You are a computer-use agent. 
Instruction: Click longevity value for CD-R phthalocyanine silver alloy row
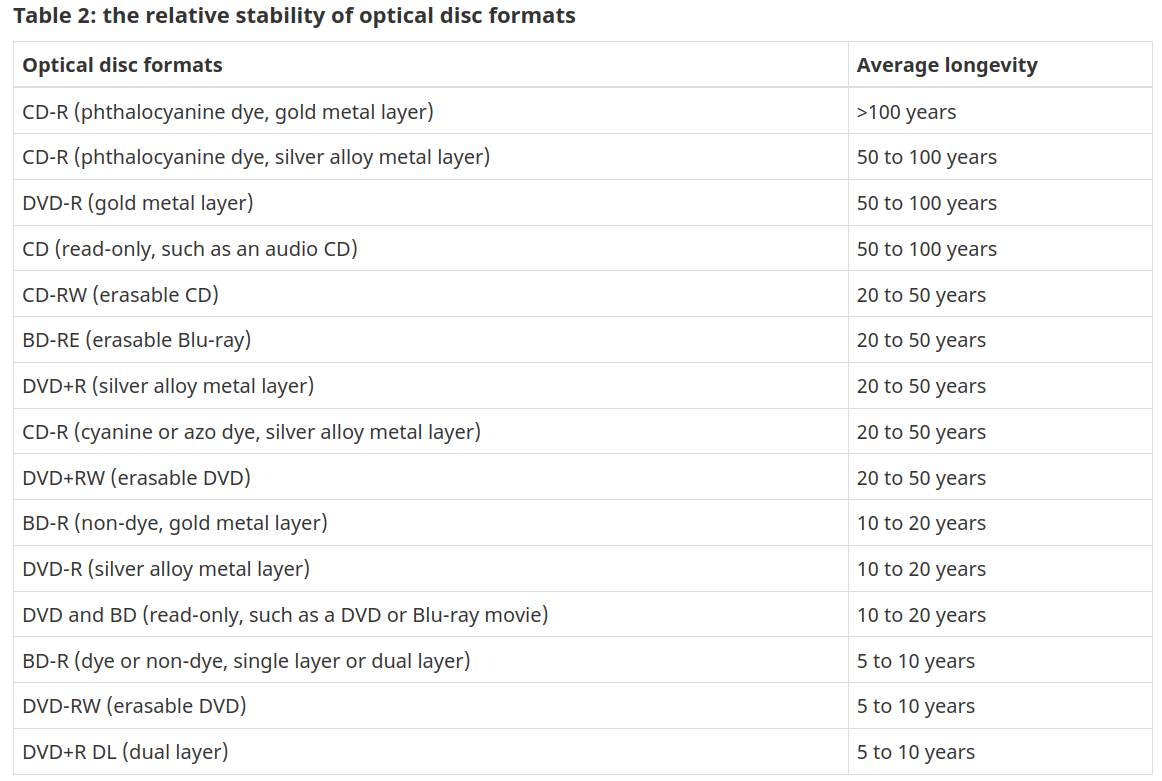(x=926, y=157)
